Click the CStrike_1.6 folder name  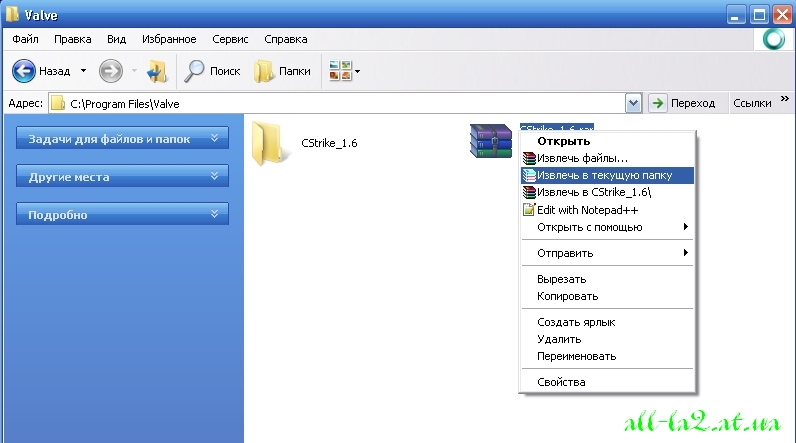point(329,143)
